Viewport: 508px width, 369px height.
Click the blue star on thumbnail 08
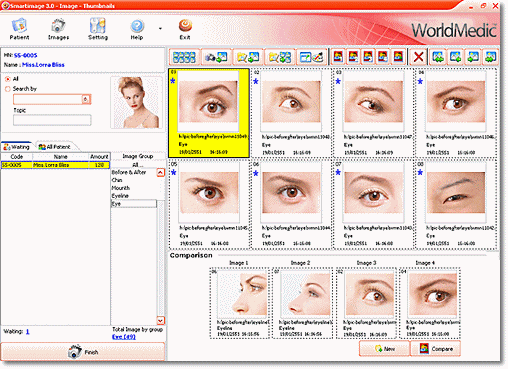[x=420, y=172]
